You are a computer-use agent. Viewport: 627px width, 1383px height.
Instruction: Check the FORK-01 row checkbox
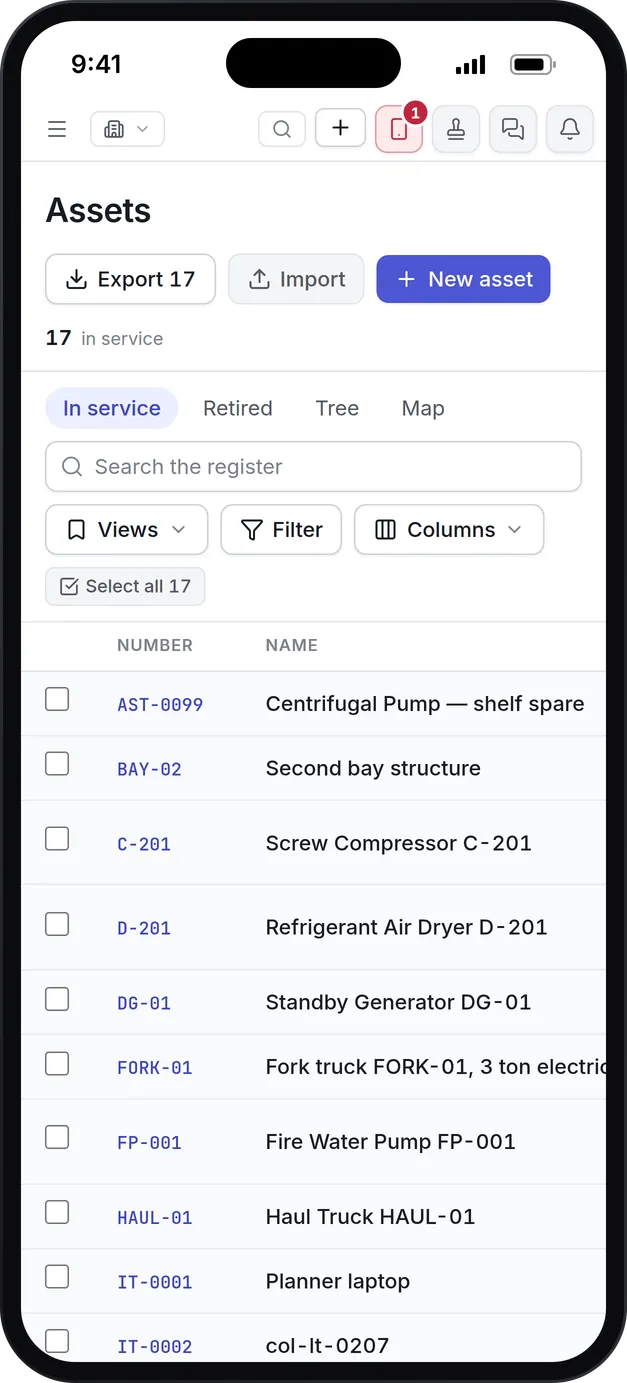pos(57,1063)
